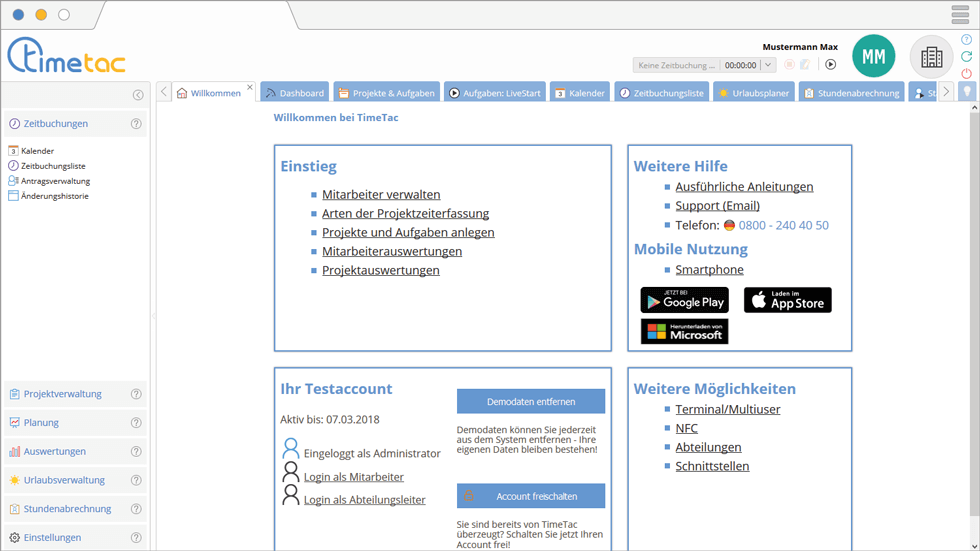Image resolution: width=980 pixels, height=551 pixels.
Task: Select Antragsverwaltung in the sidebar
Action: (55, 181)
